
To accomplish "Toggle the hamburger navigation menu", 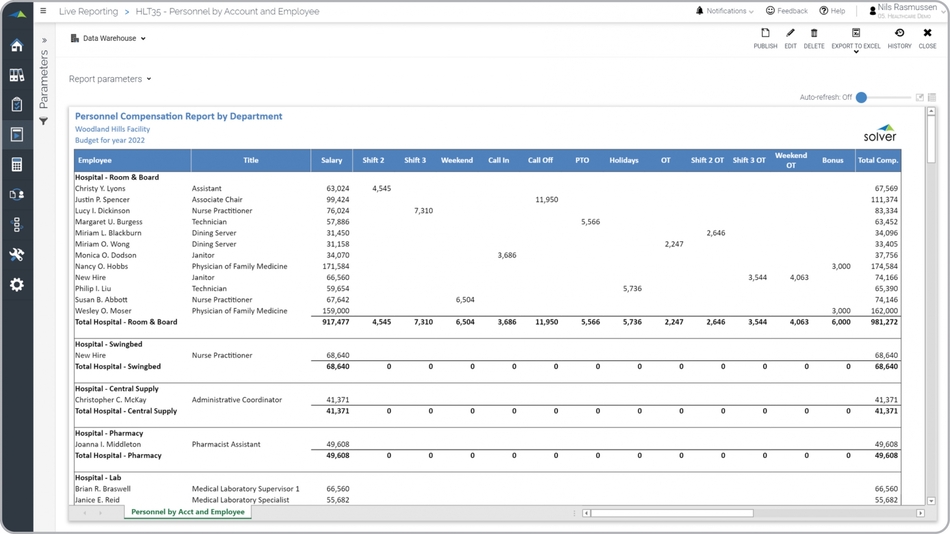I will pyautogui.click(x=43, y=12).
